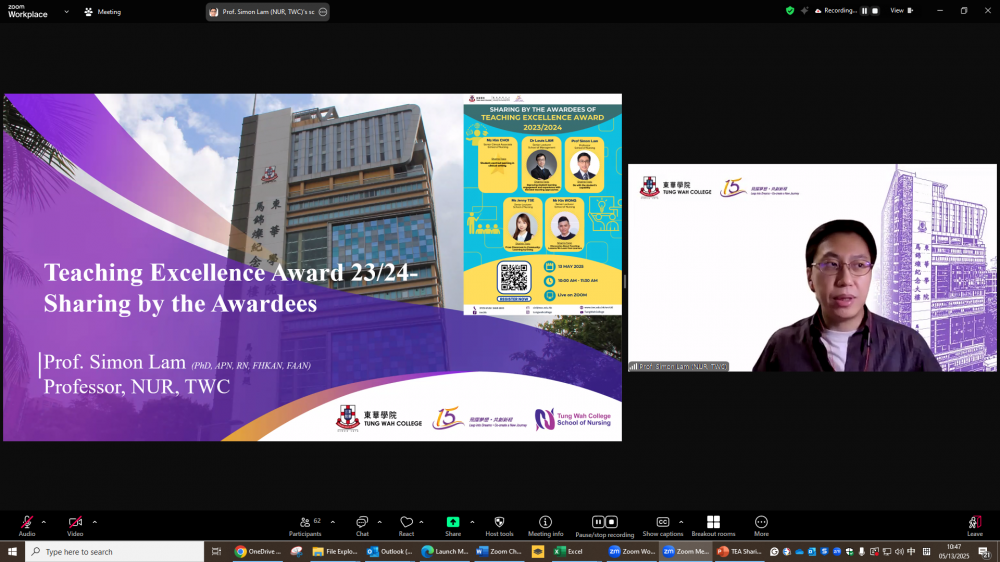1000x562 pixels.
Task: Pause recording from the top bar
Action: (x=864, y=10)
